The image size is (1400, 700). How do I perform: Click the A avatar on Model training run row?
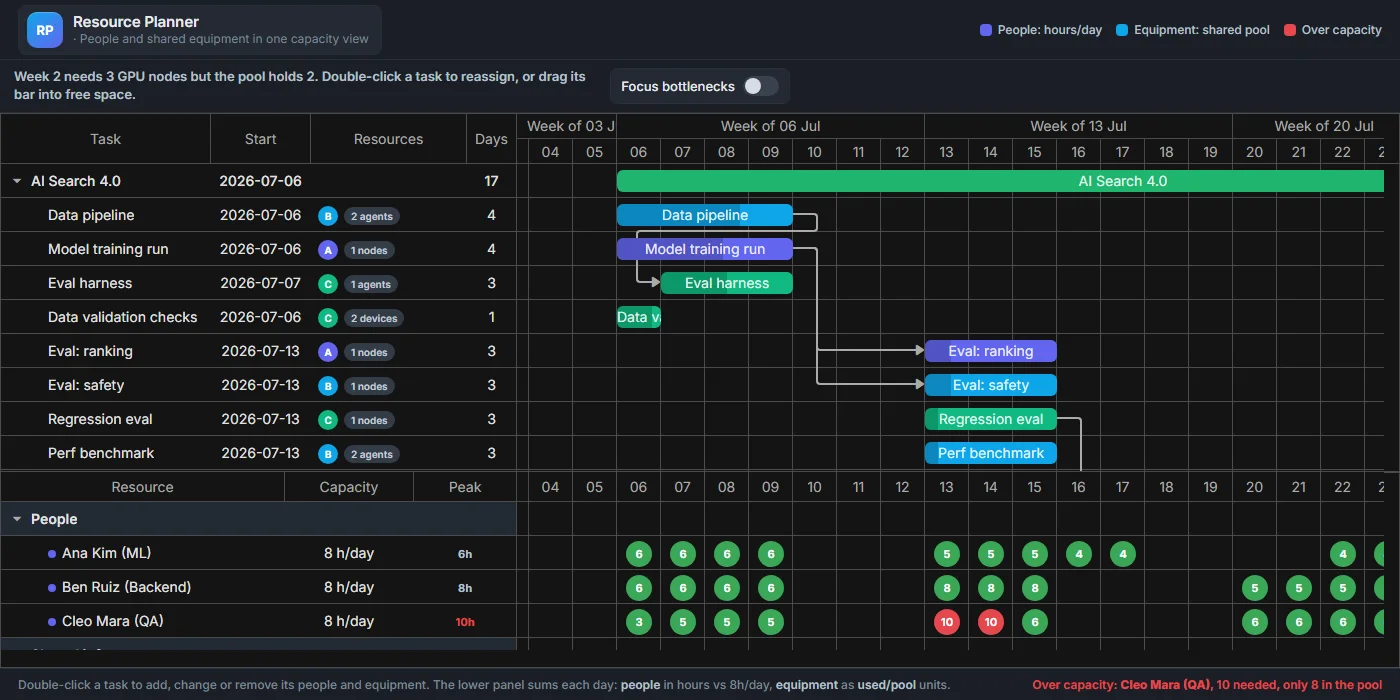click(x=327, y=250)
